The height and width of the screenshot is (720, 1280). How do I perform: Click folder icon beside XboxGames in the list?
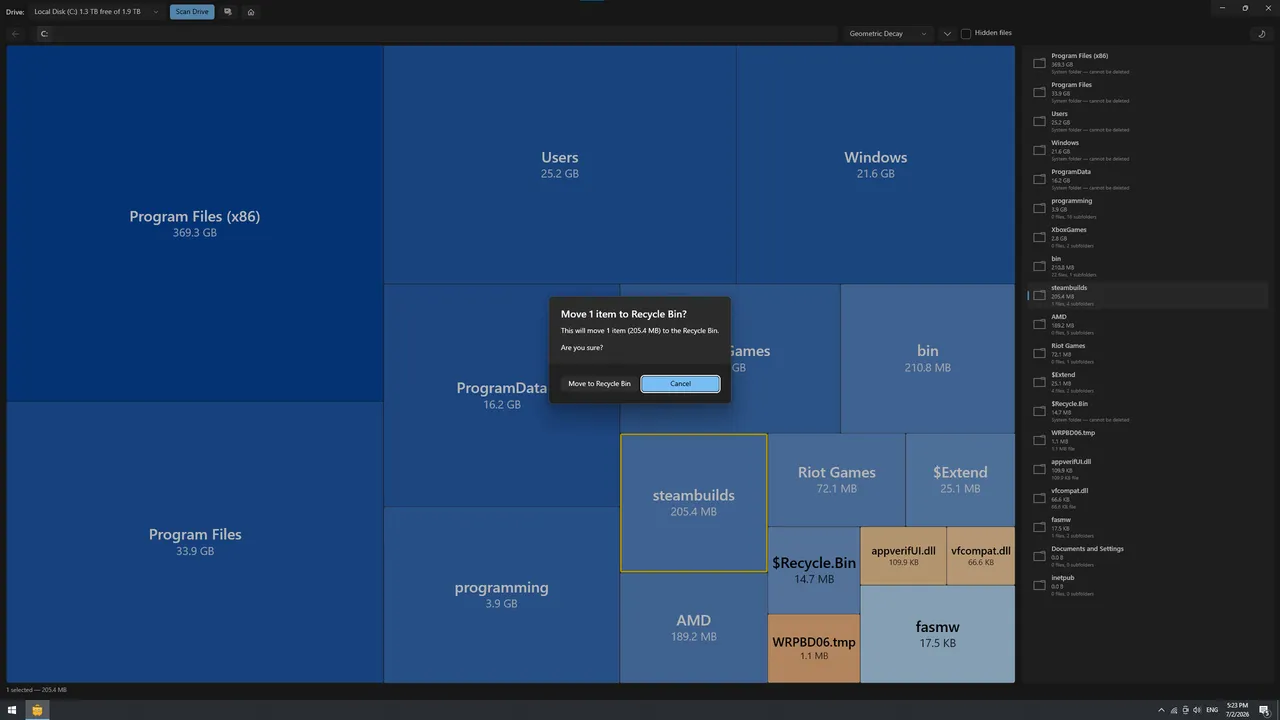point(1039,237)
